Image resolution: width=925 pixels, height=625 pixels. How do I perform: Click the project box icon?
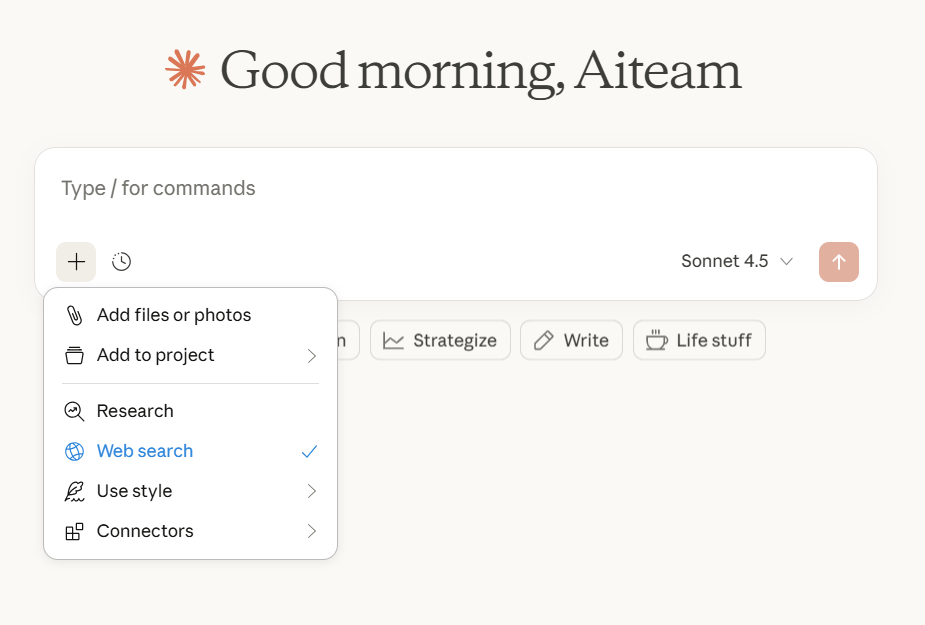point(74,355)
